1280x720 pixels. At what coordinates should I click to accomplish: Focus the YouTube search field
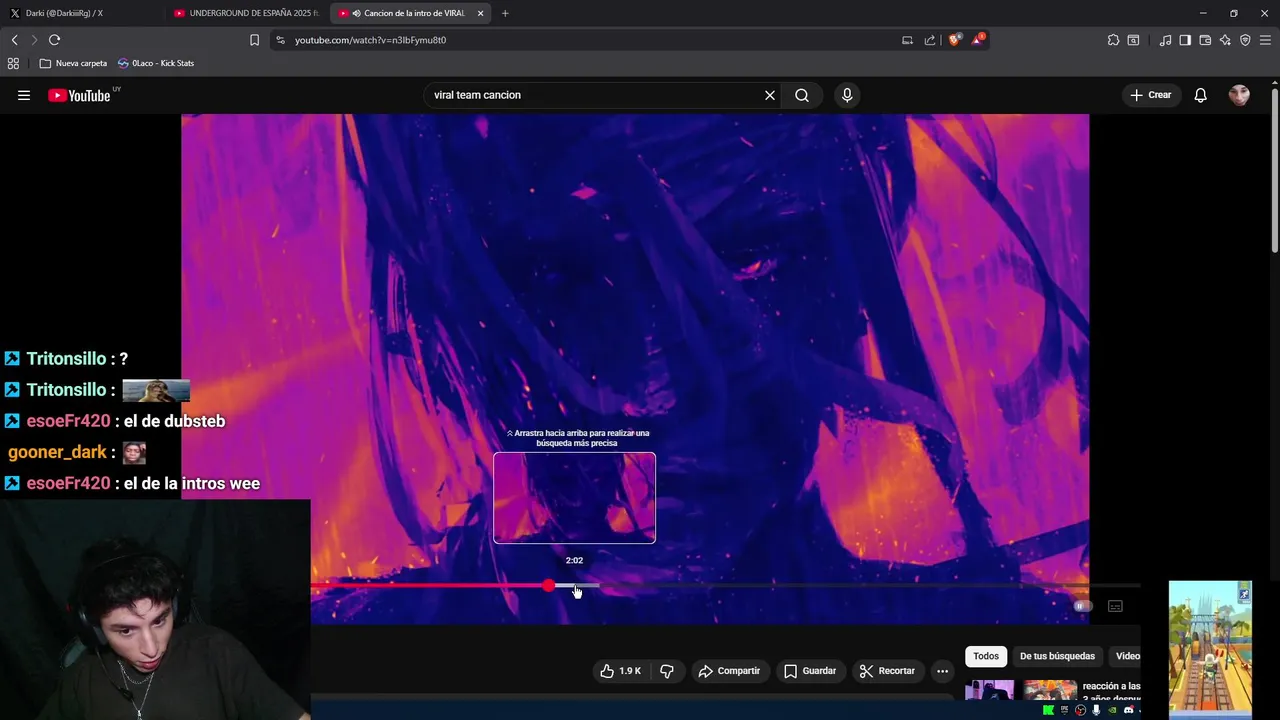coord(595,95)
